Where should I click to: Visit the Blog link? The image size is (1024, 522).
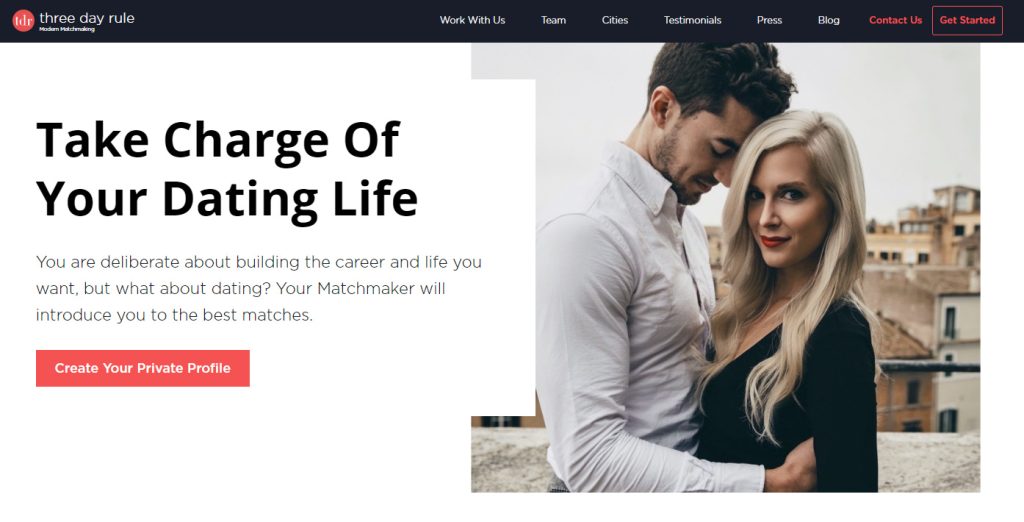tap(828, 20)
